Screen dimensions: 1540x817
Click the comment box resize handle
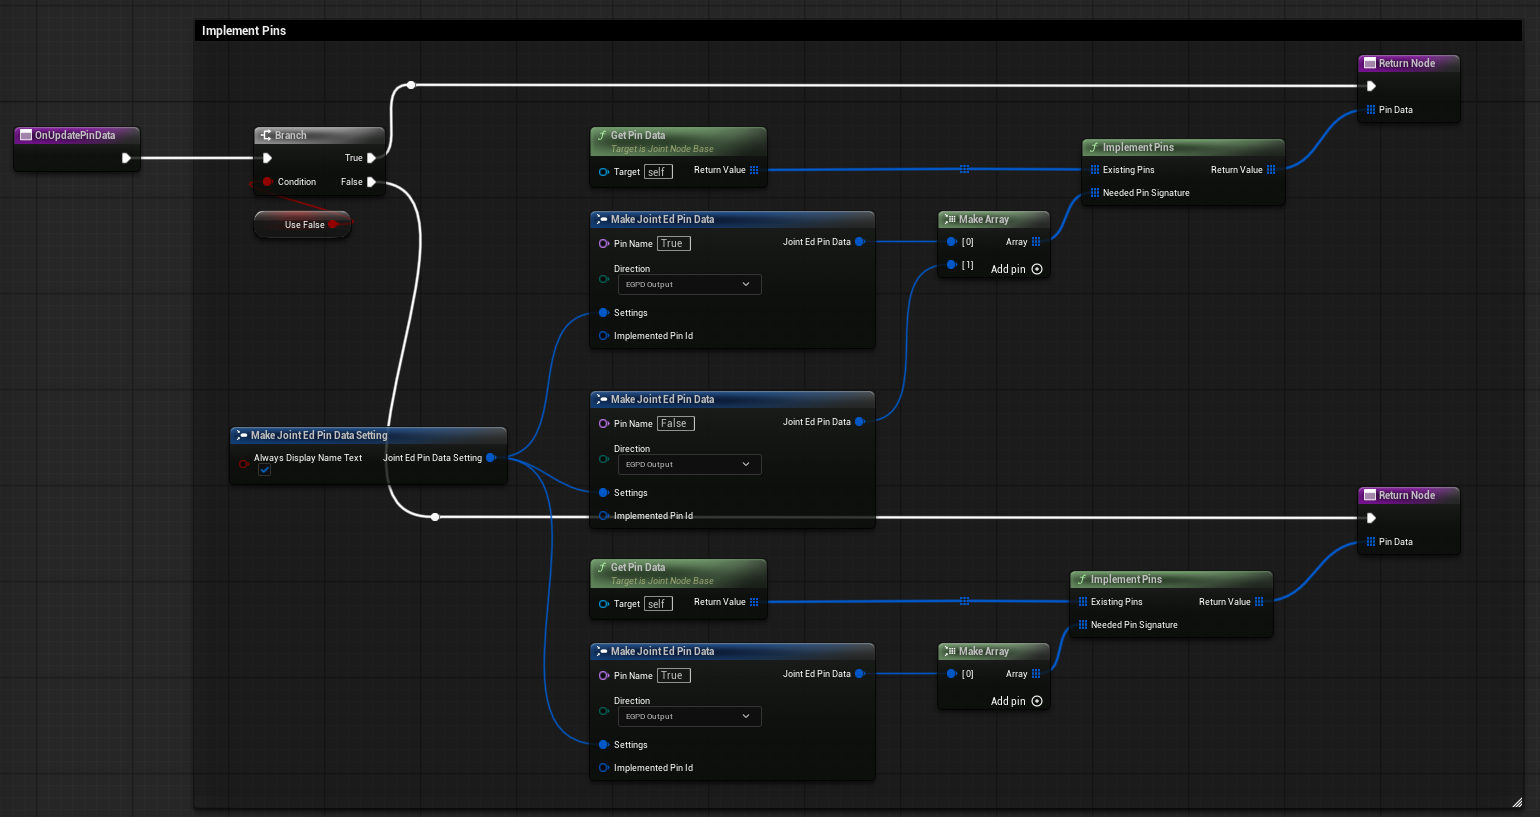pyautogui.click(x=1516, y=802)
